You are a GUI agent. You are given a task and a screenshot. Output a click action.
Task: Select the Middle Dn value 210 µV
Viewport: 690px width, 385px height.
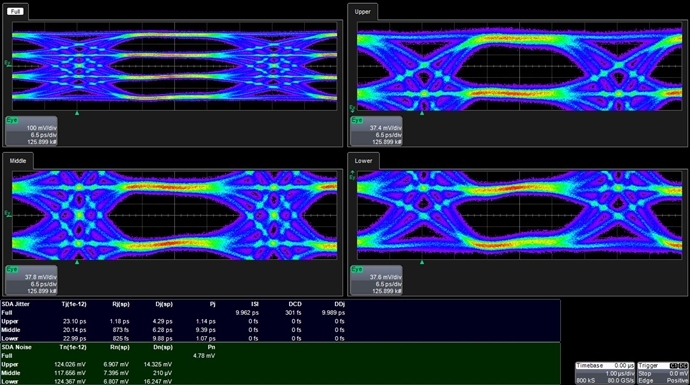coord(162,373)
